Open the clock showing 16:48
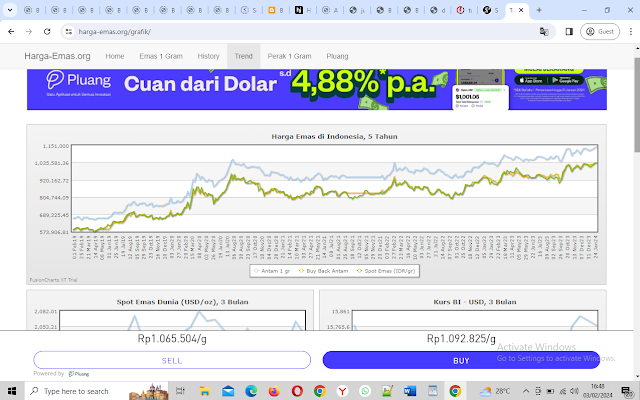Screen dimensions: 640x400 click(x=598, y=391)
